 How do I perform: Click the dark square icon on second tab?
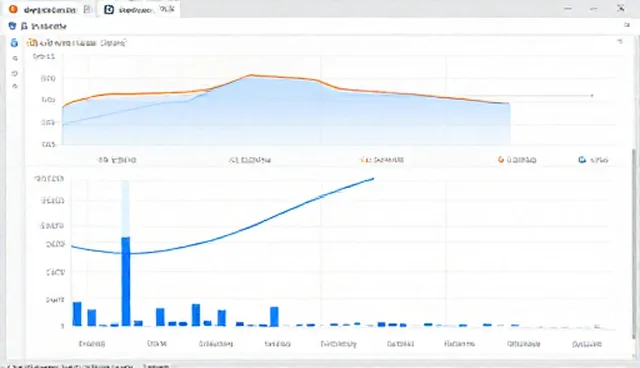point(109,9)
